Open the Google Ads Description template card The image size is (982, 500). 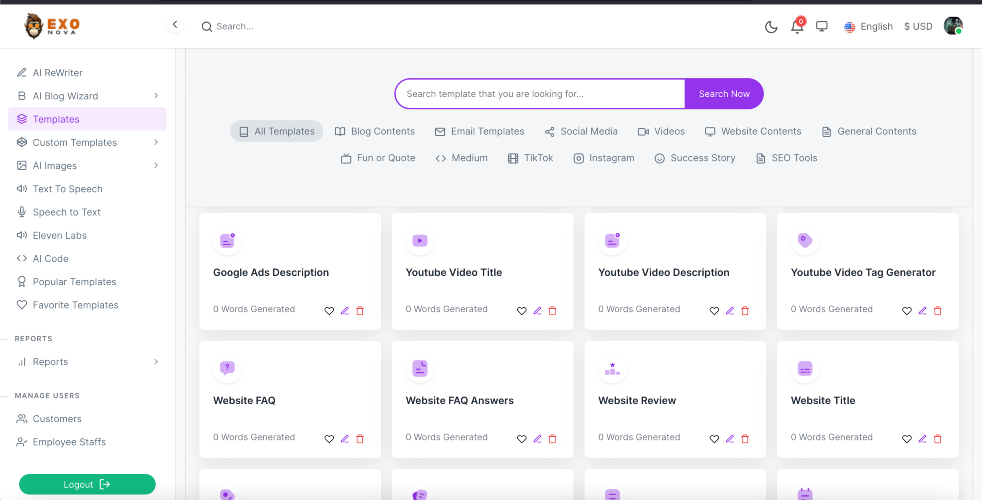point(290,271)
